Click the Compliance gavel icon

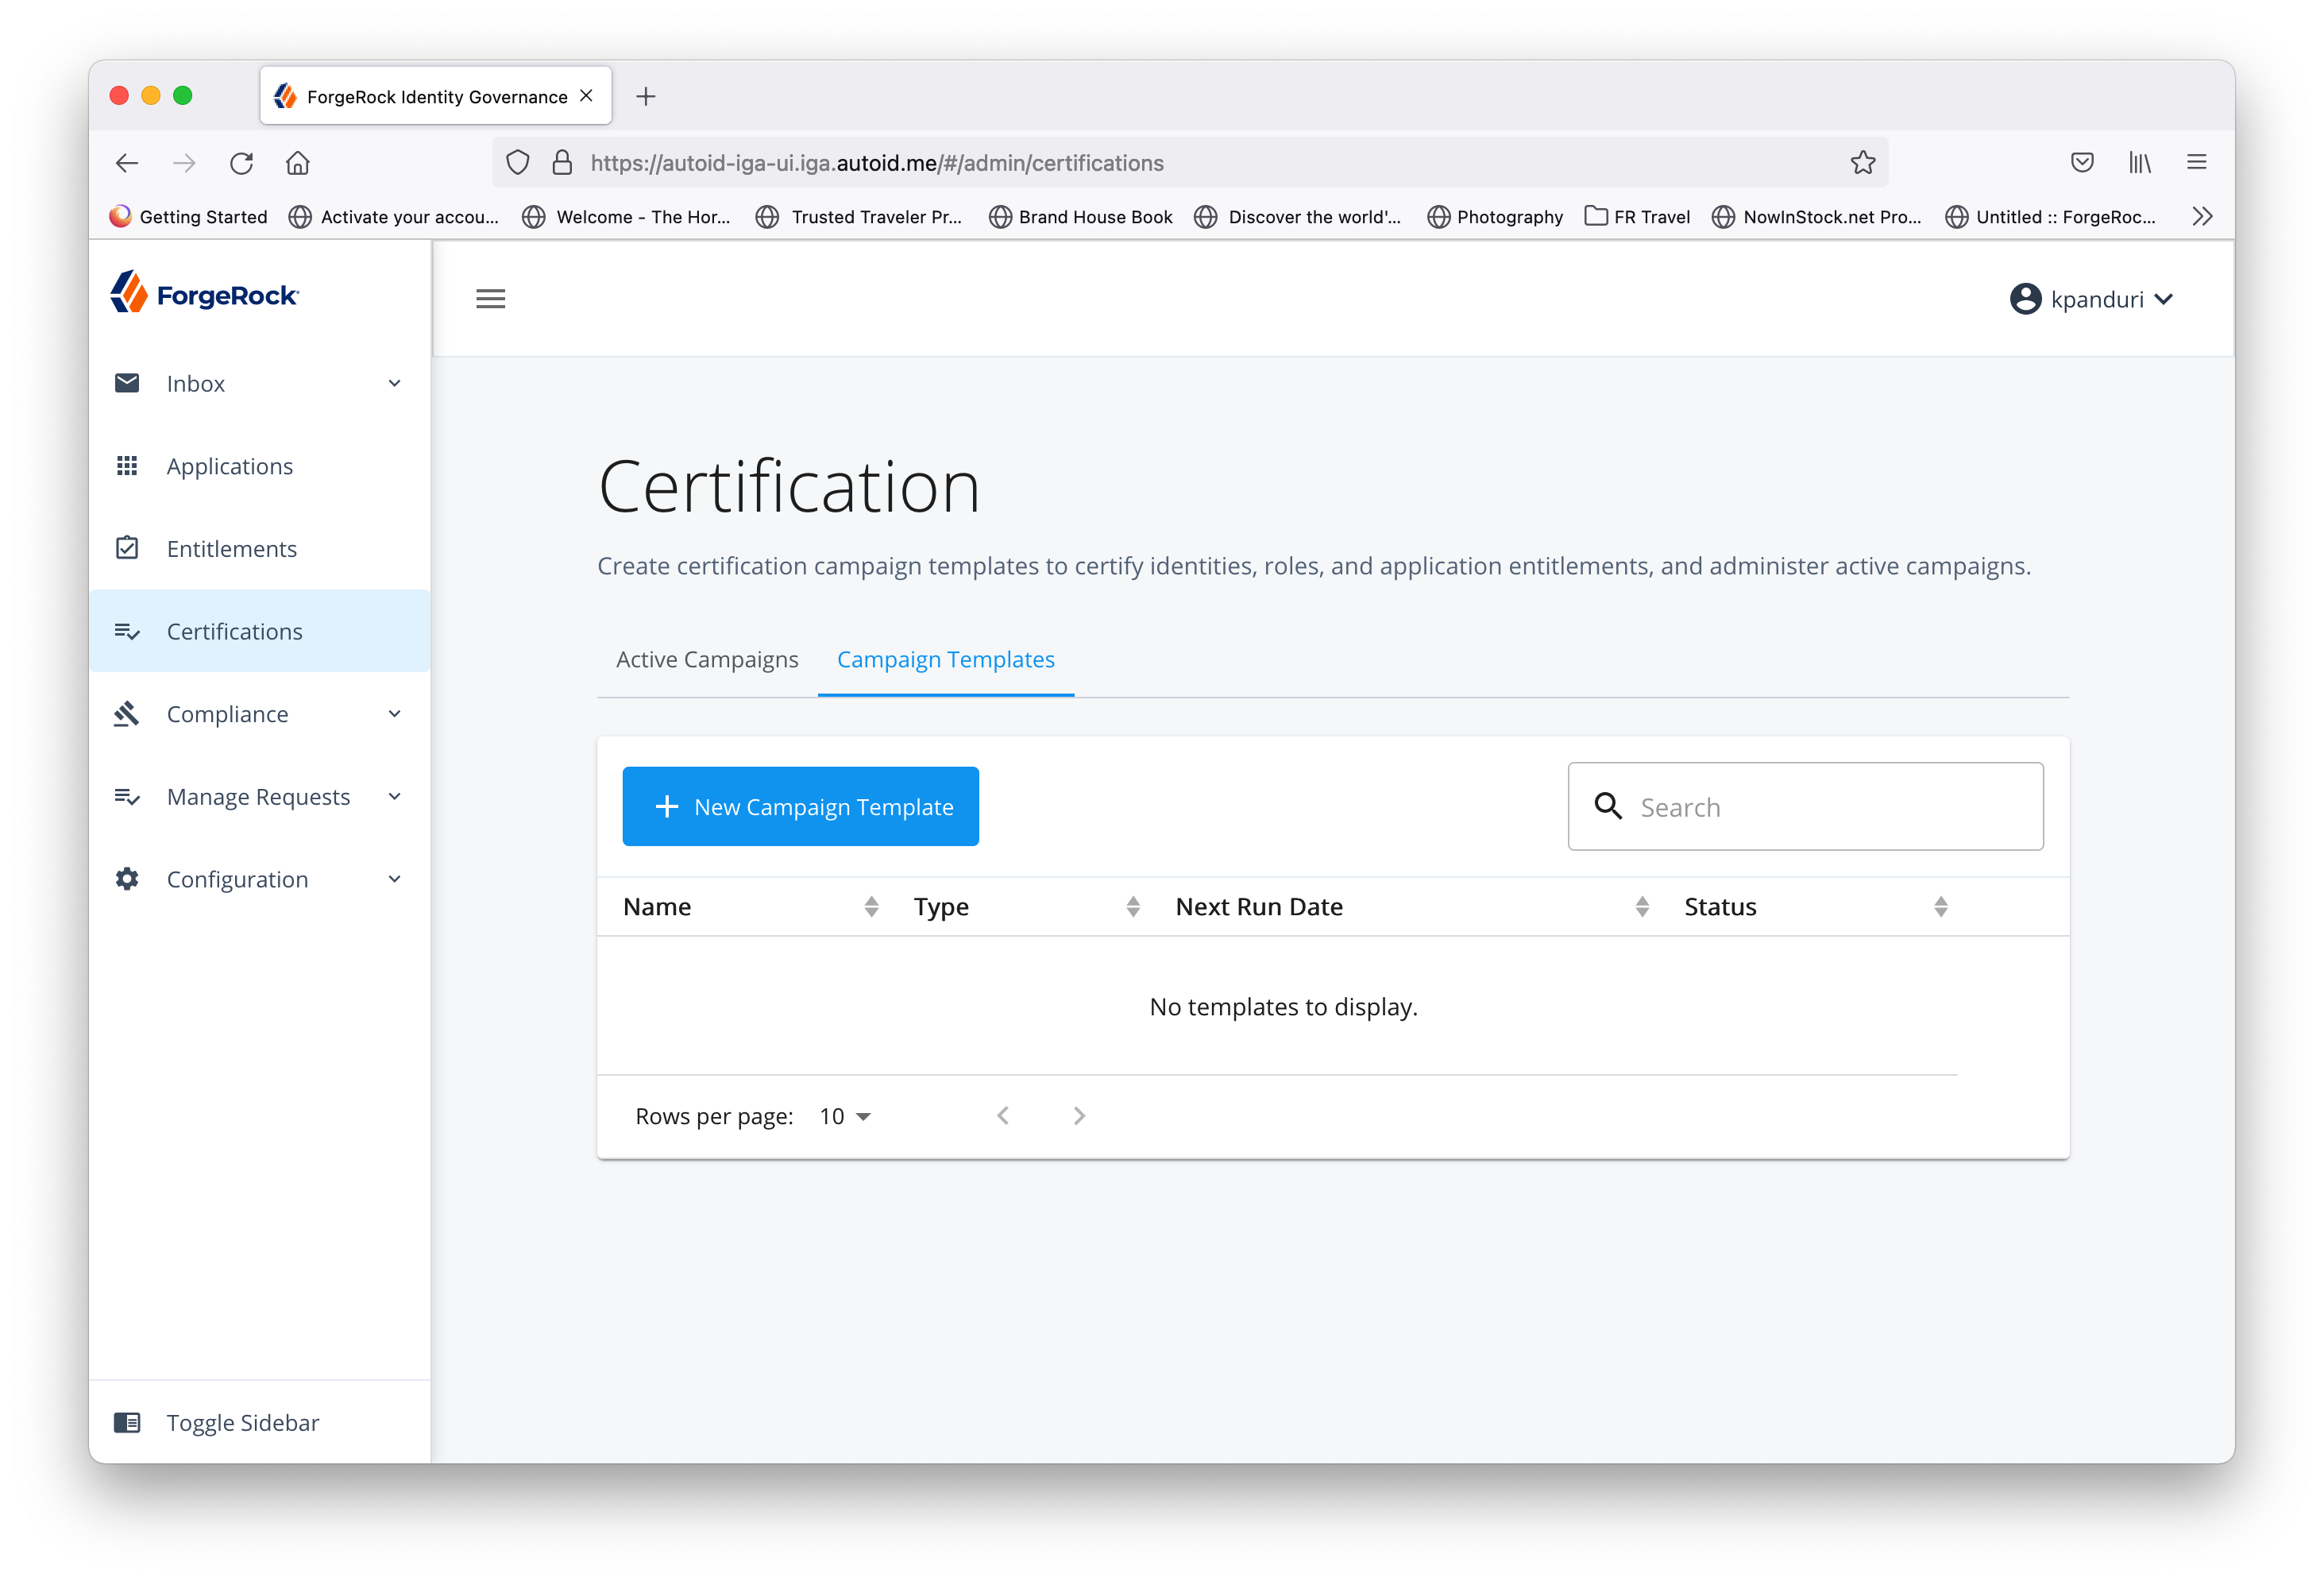[x=127, y=714]
